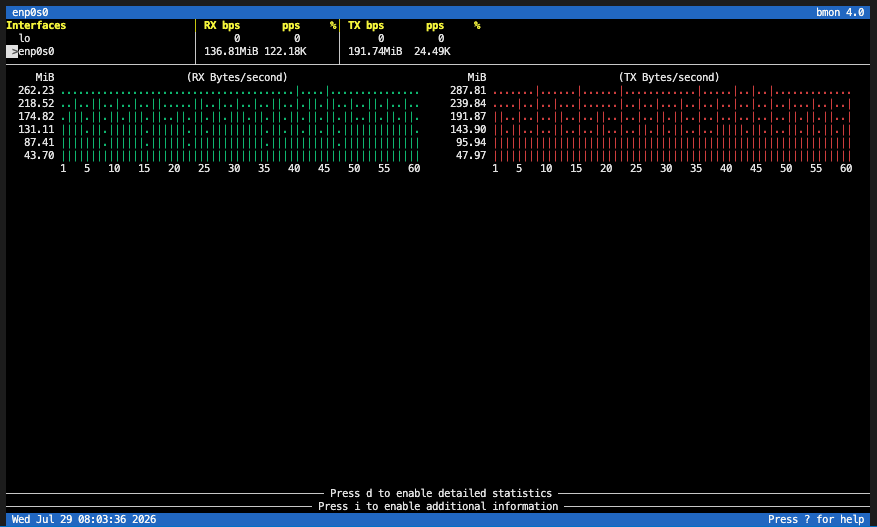Click the green RX bytes graph area
The height and width of the screenshot is (527, 877).
coord(240,123)
